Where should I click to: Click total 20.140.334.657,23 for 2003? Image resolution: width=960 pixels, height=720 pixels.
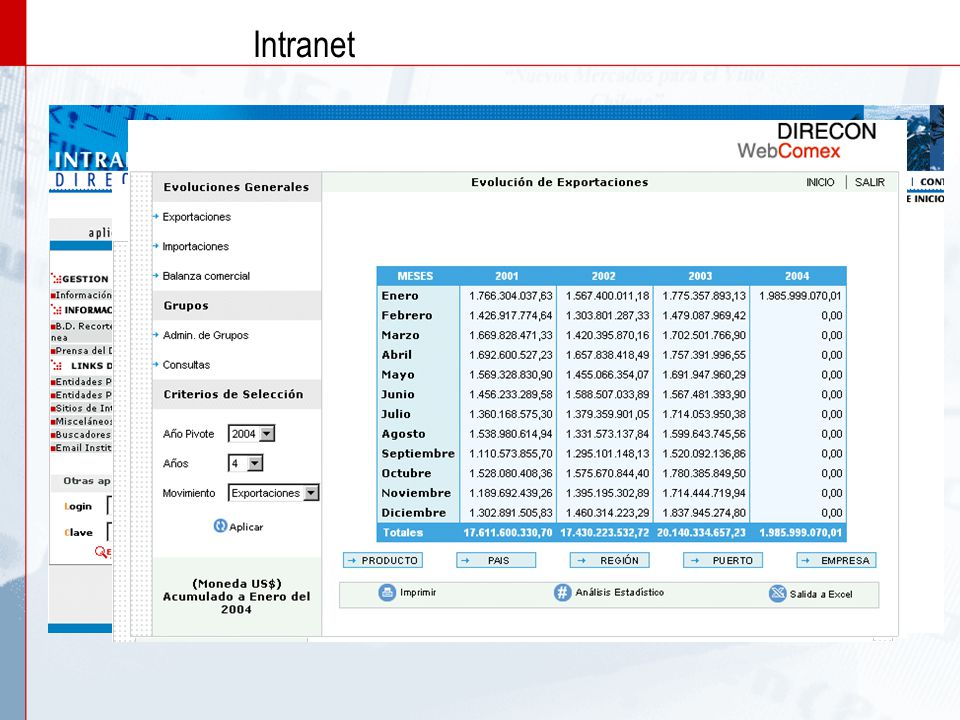click(x=702, y=533)
